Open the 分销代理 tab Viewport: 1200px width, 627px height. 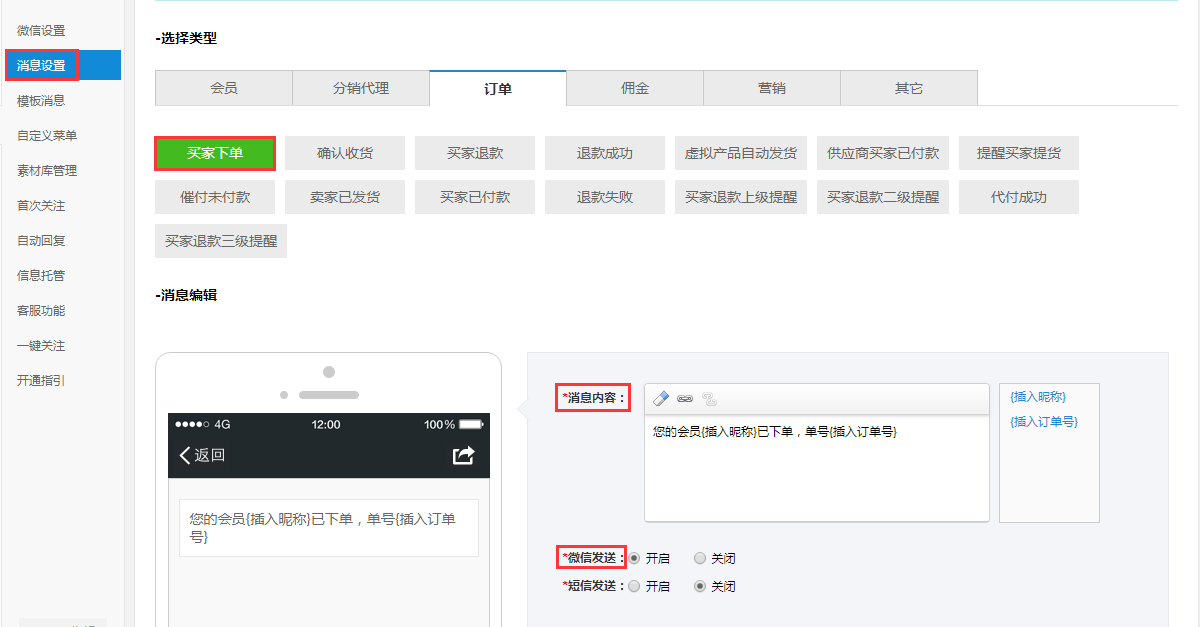tap(361, 88)
